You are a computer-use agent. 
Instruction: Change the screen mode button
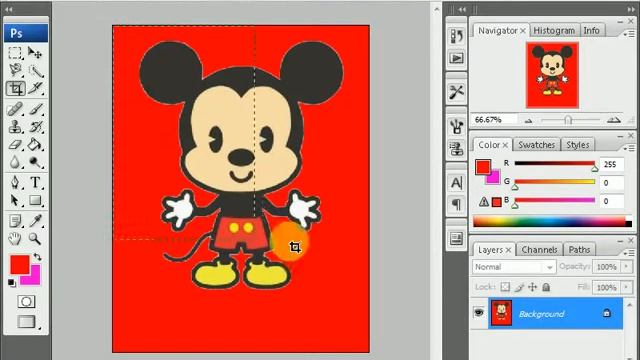[26, 322]
